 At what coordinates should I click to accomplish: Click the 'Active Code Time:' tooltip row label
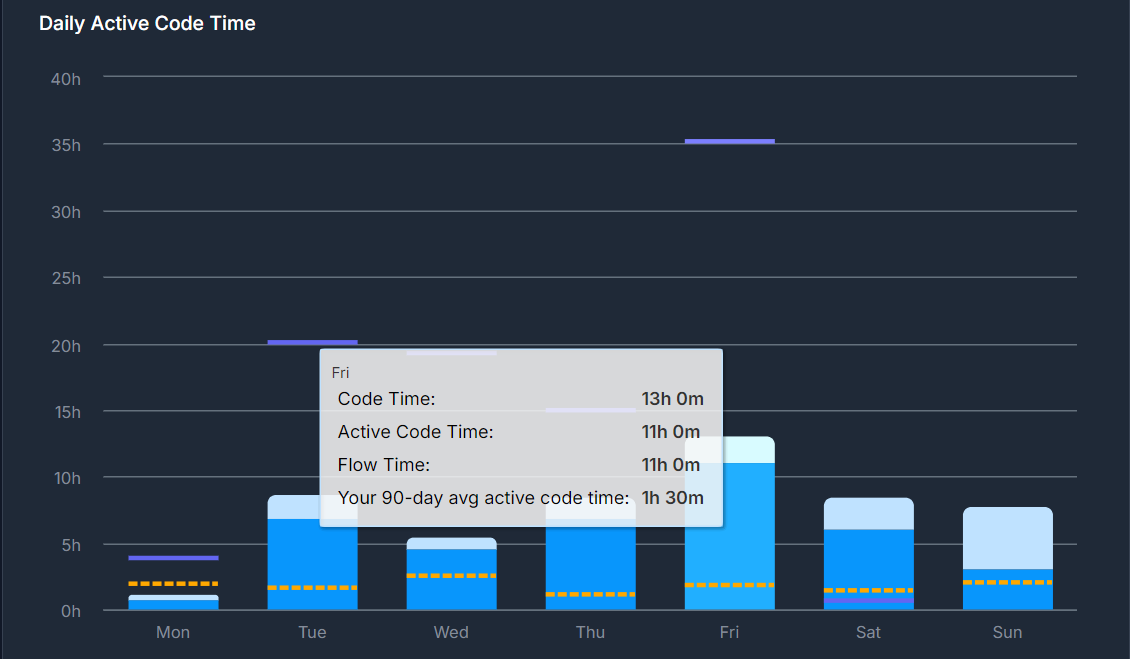pyautogui.click(x=415, y=432)
